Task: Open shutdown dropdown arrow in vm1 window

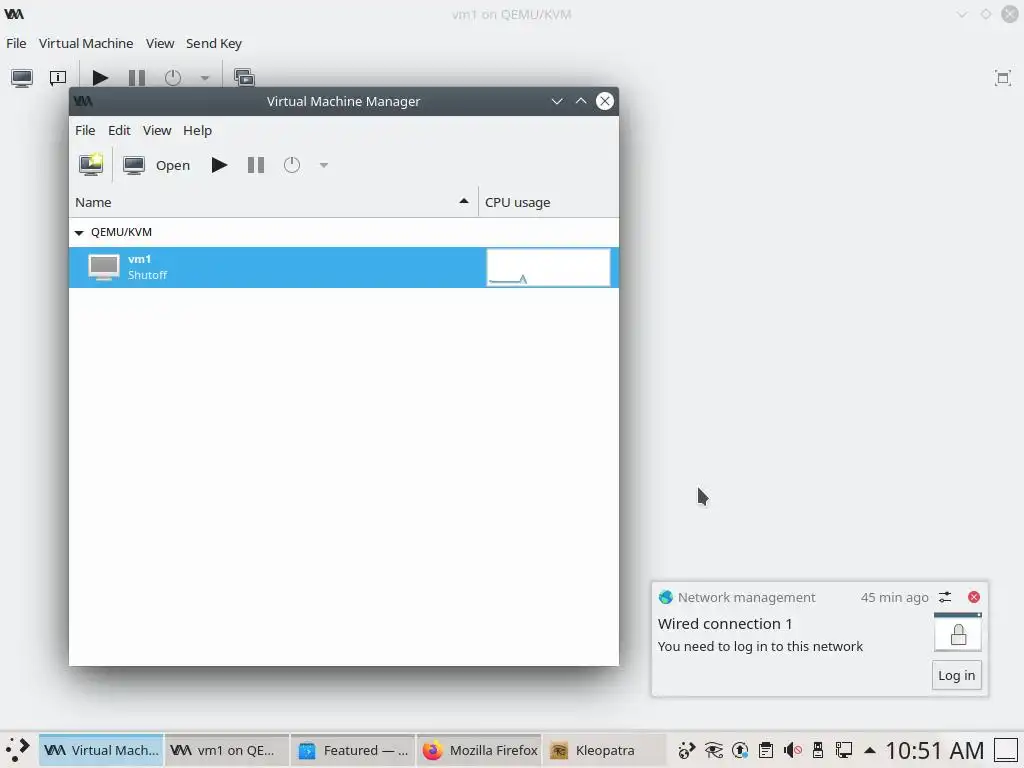Action: [204, 78]
